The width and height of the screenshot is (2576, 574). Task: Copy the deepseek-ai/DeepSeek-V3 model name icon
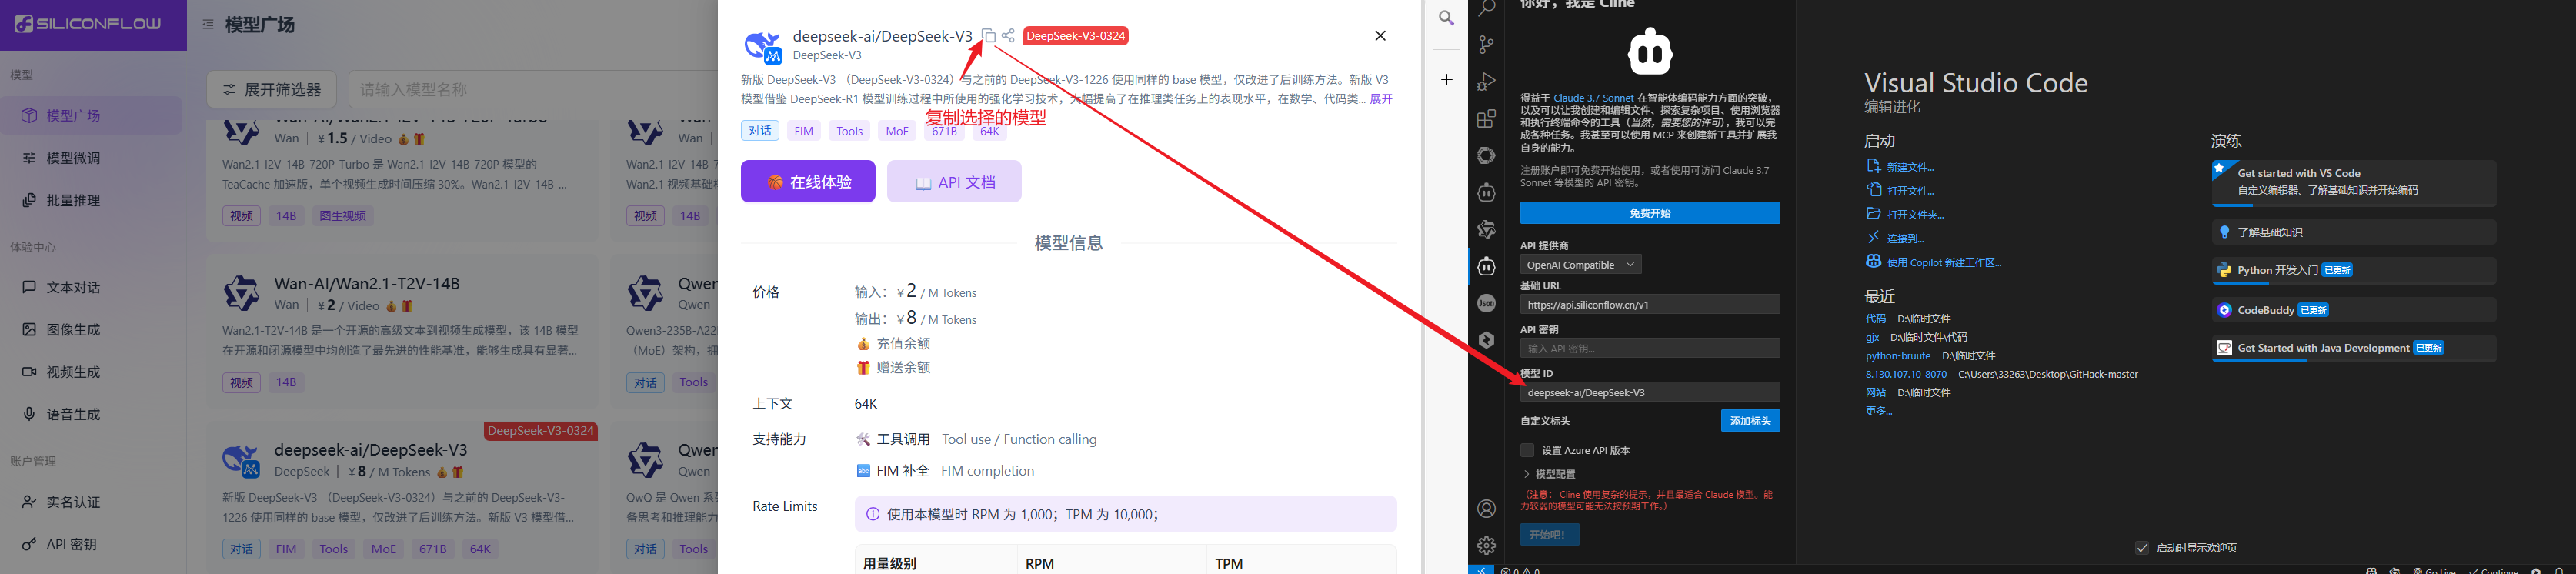(x=988, y=36)
